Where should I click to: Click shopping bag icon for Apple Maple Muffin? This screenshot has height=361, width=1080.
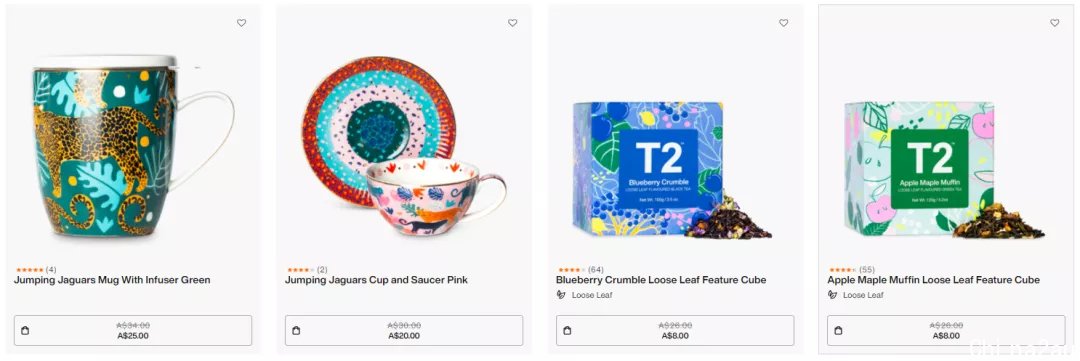[x=838, y=331]
